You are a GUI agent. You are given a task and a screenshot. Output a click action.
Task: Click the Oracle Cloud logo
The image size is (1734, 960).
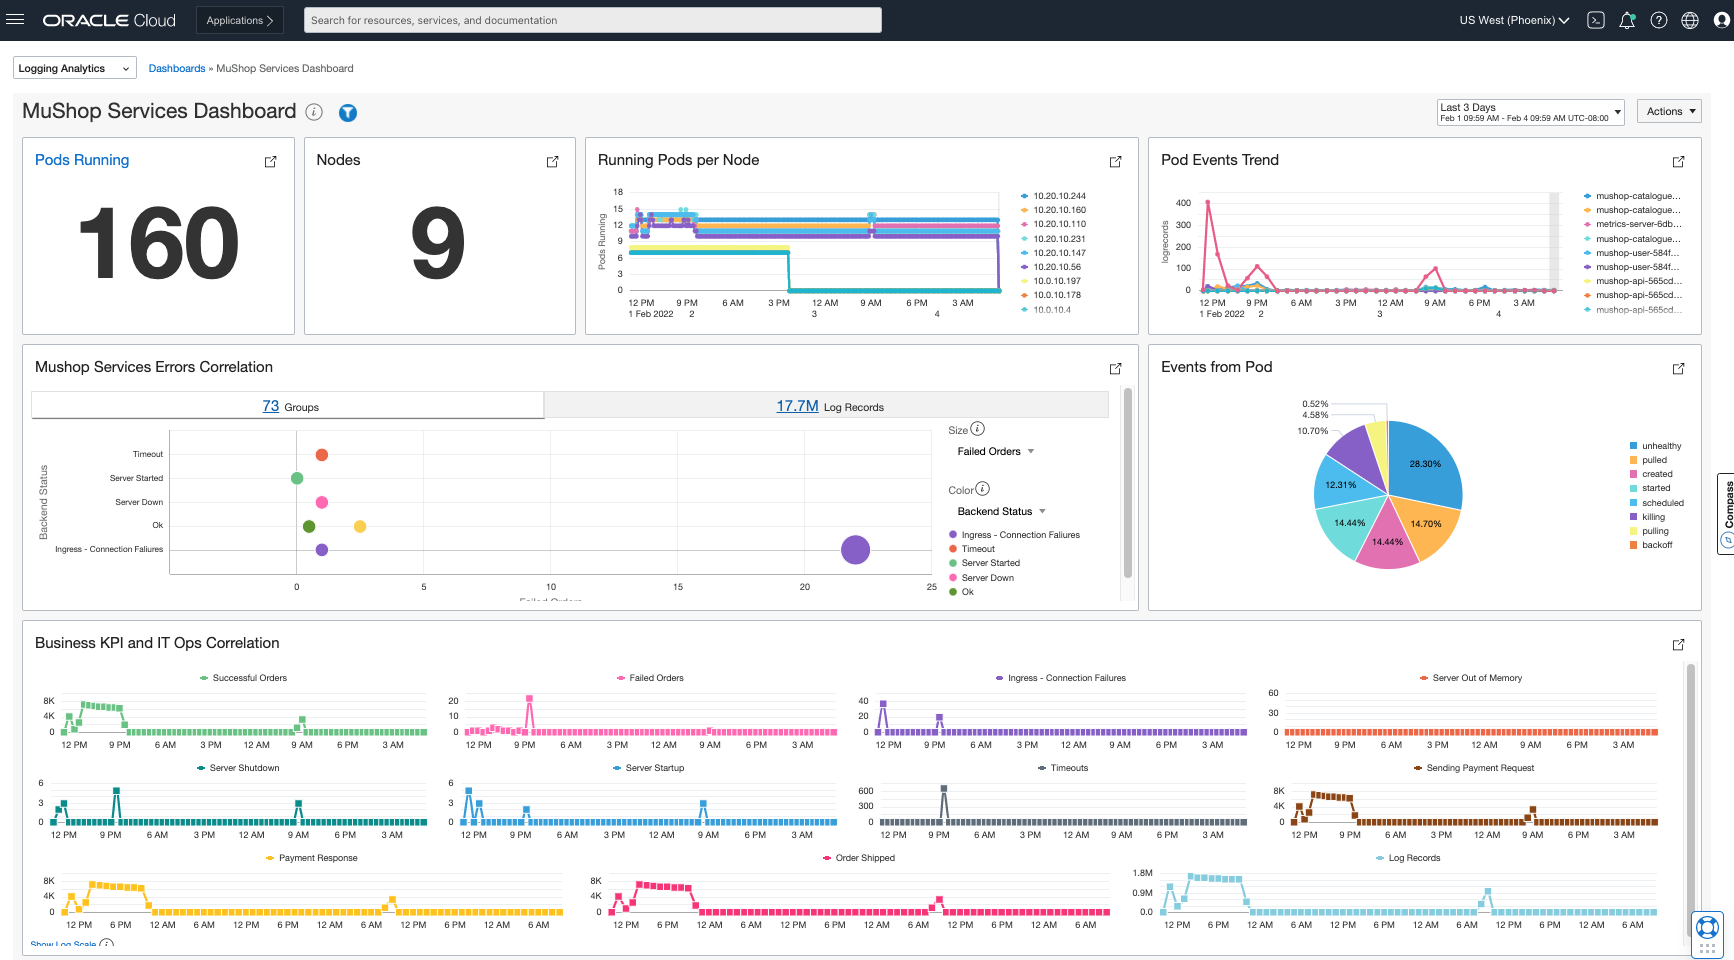[109, 20]
